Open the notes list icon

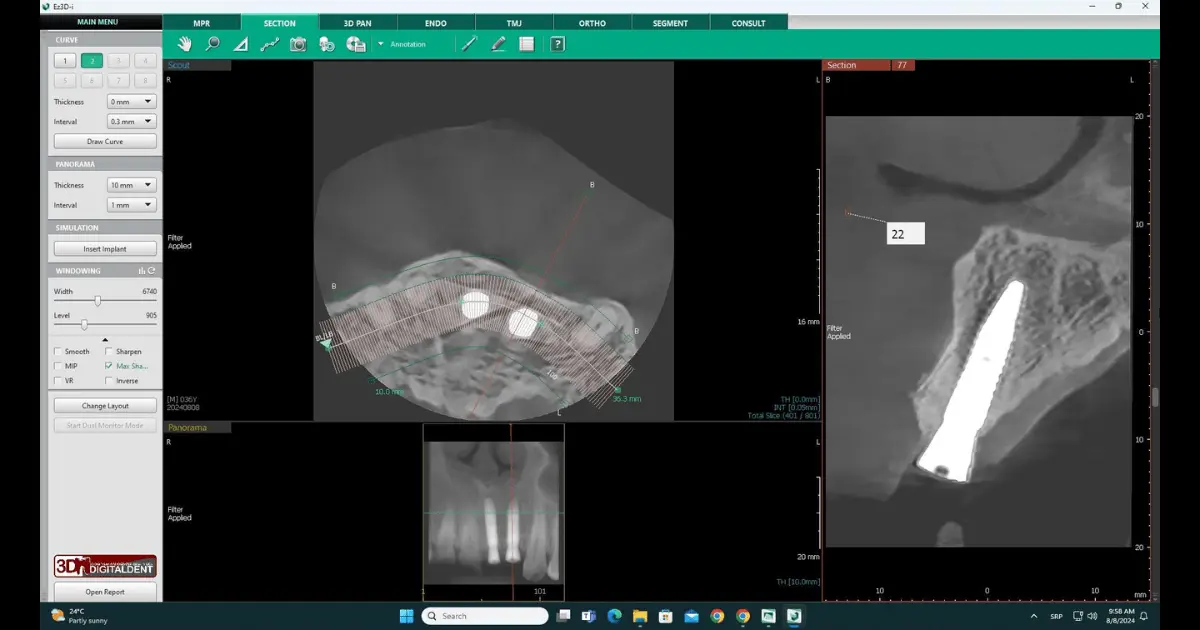tap(527, 44)
